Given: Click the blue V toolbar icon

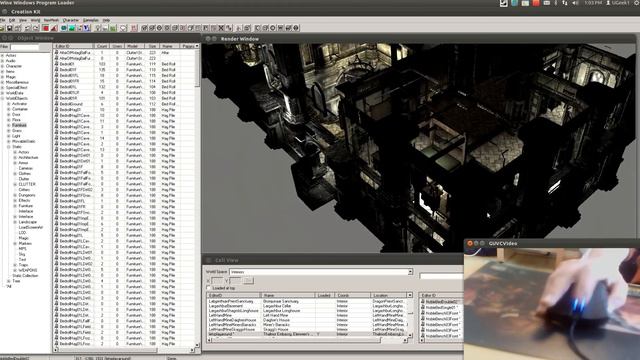Looking at the screenshot, I should [x=87, y=28].
